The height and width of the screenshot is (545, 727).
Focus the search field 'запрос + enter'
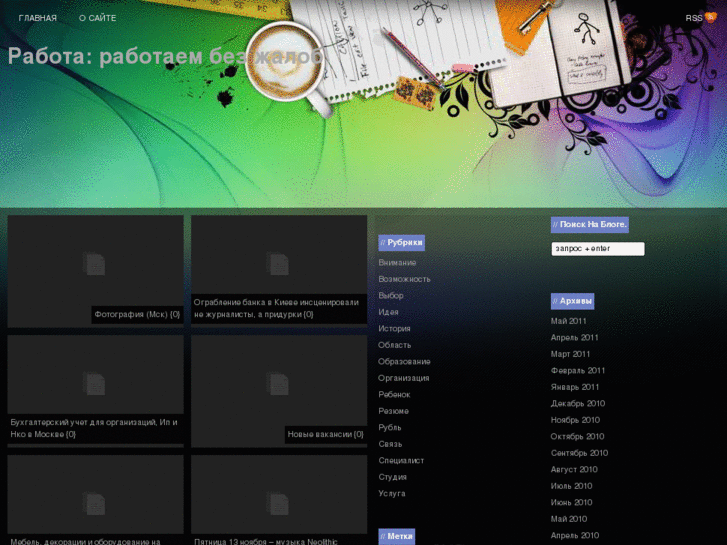pos(598,249)
